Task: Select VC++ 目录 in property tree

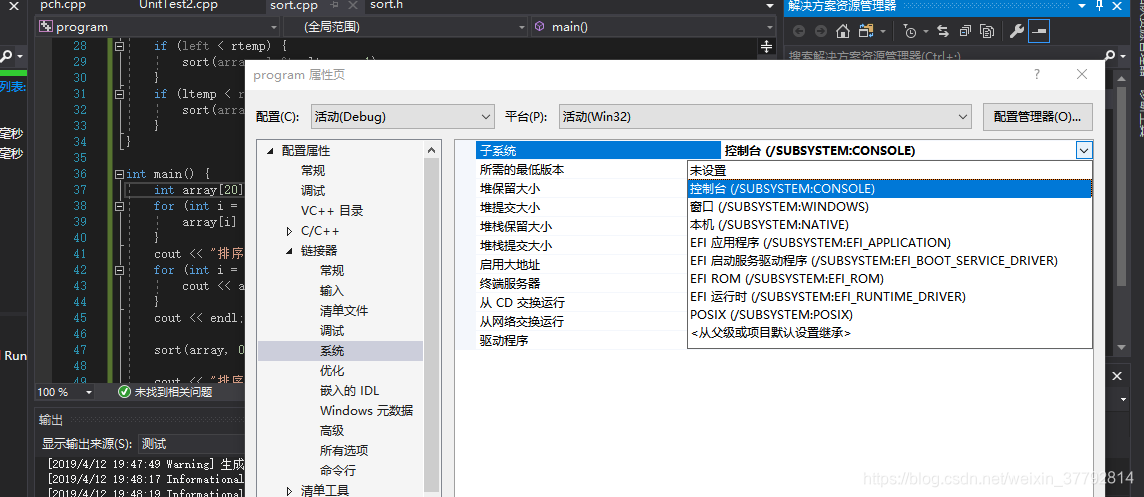Action: click(x=332, y=211)
